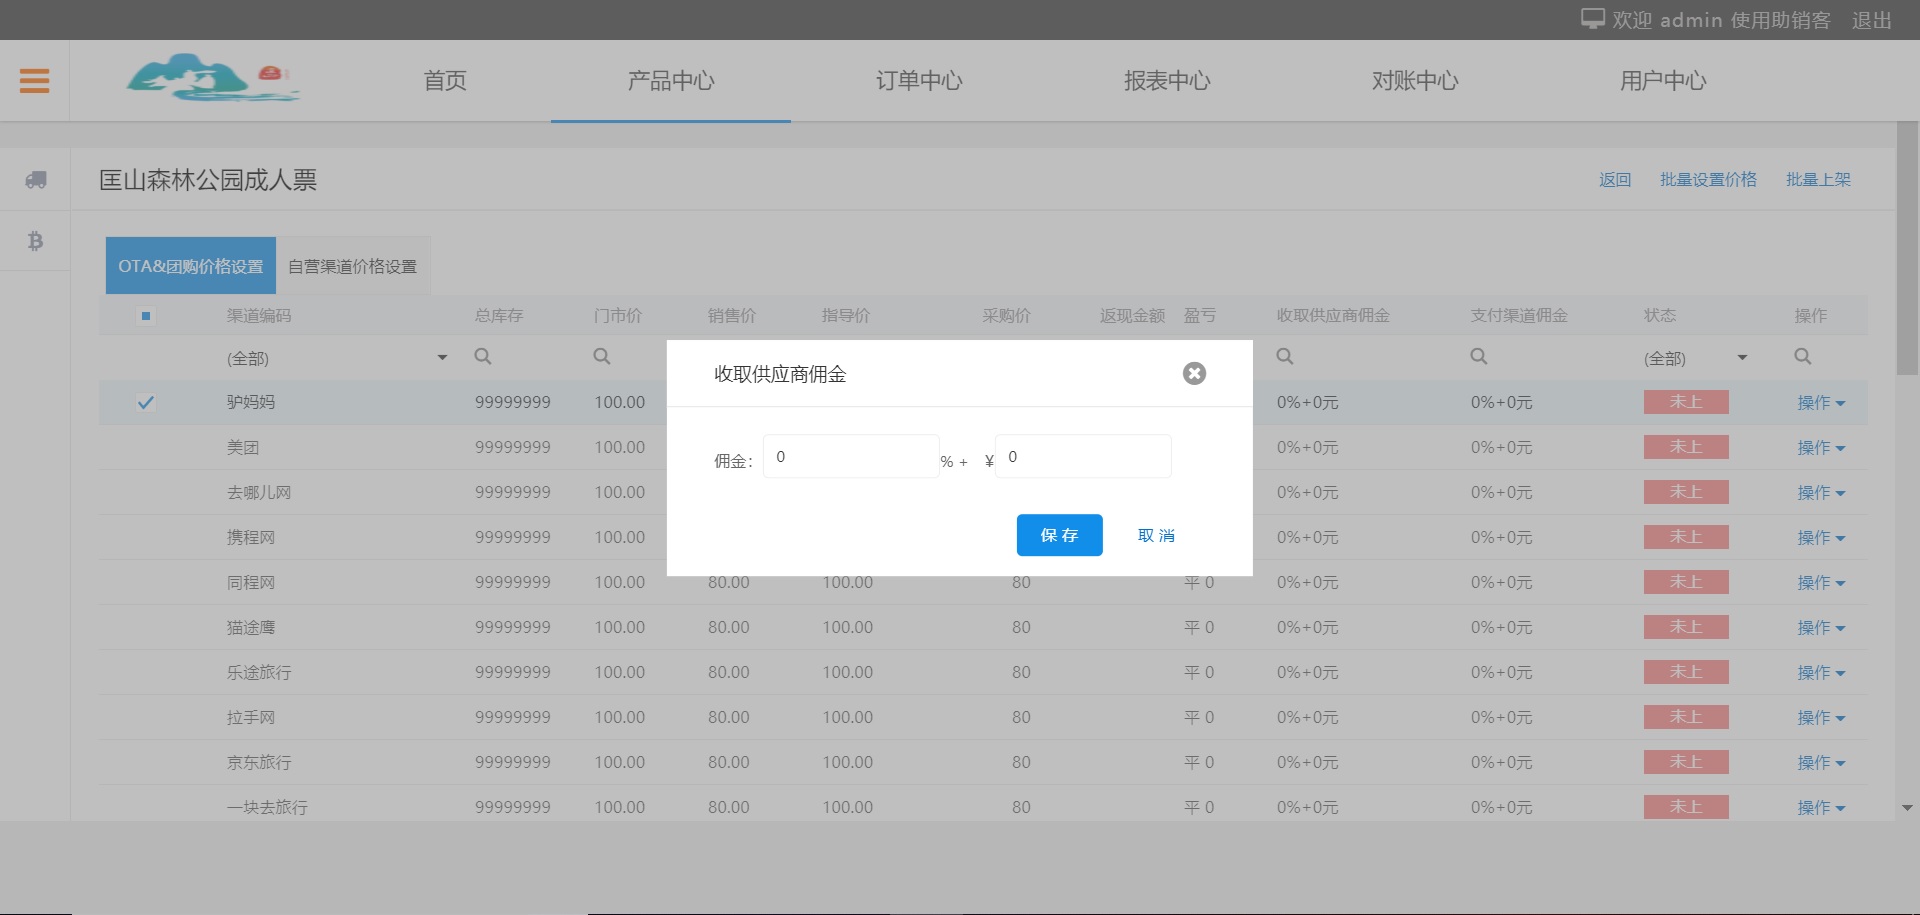Toggle the select-all checkbox in header
This screenshot has height=915, width=1920.
(146, 316)
